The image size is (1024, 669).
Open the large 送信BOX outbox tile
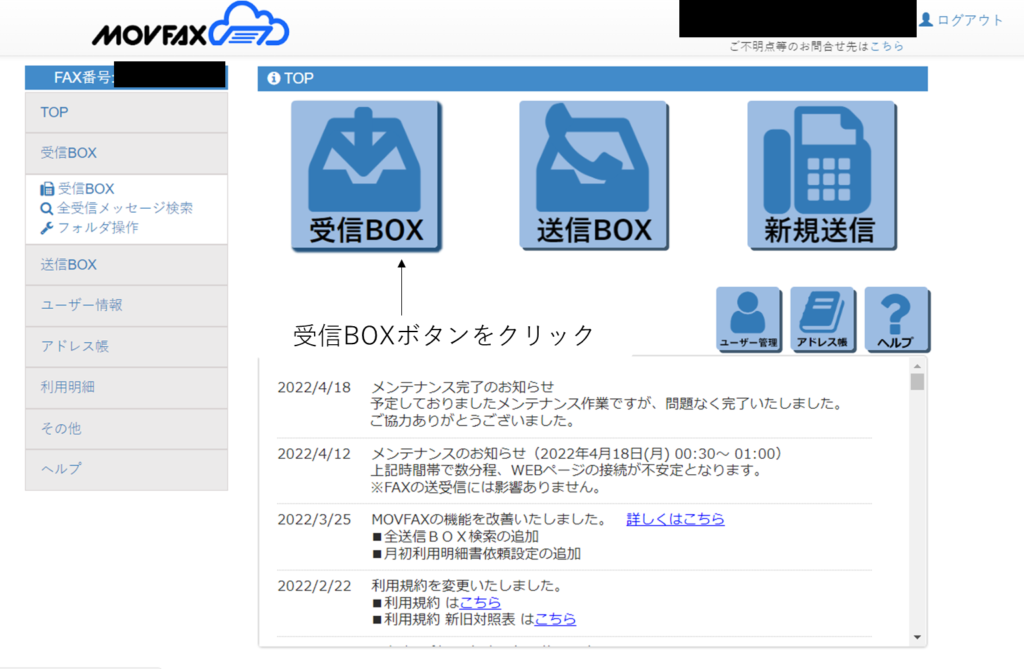(594, 176)
